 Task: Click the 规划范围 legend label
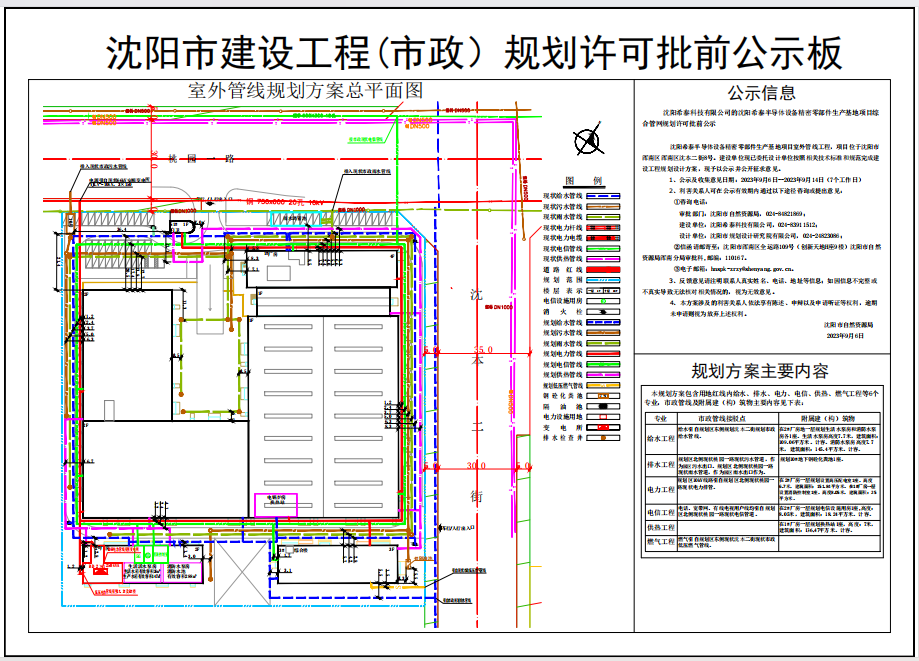pos(563,280)
